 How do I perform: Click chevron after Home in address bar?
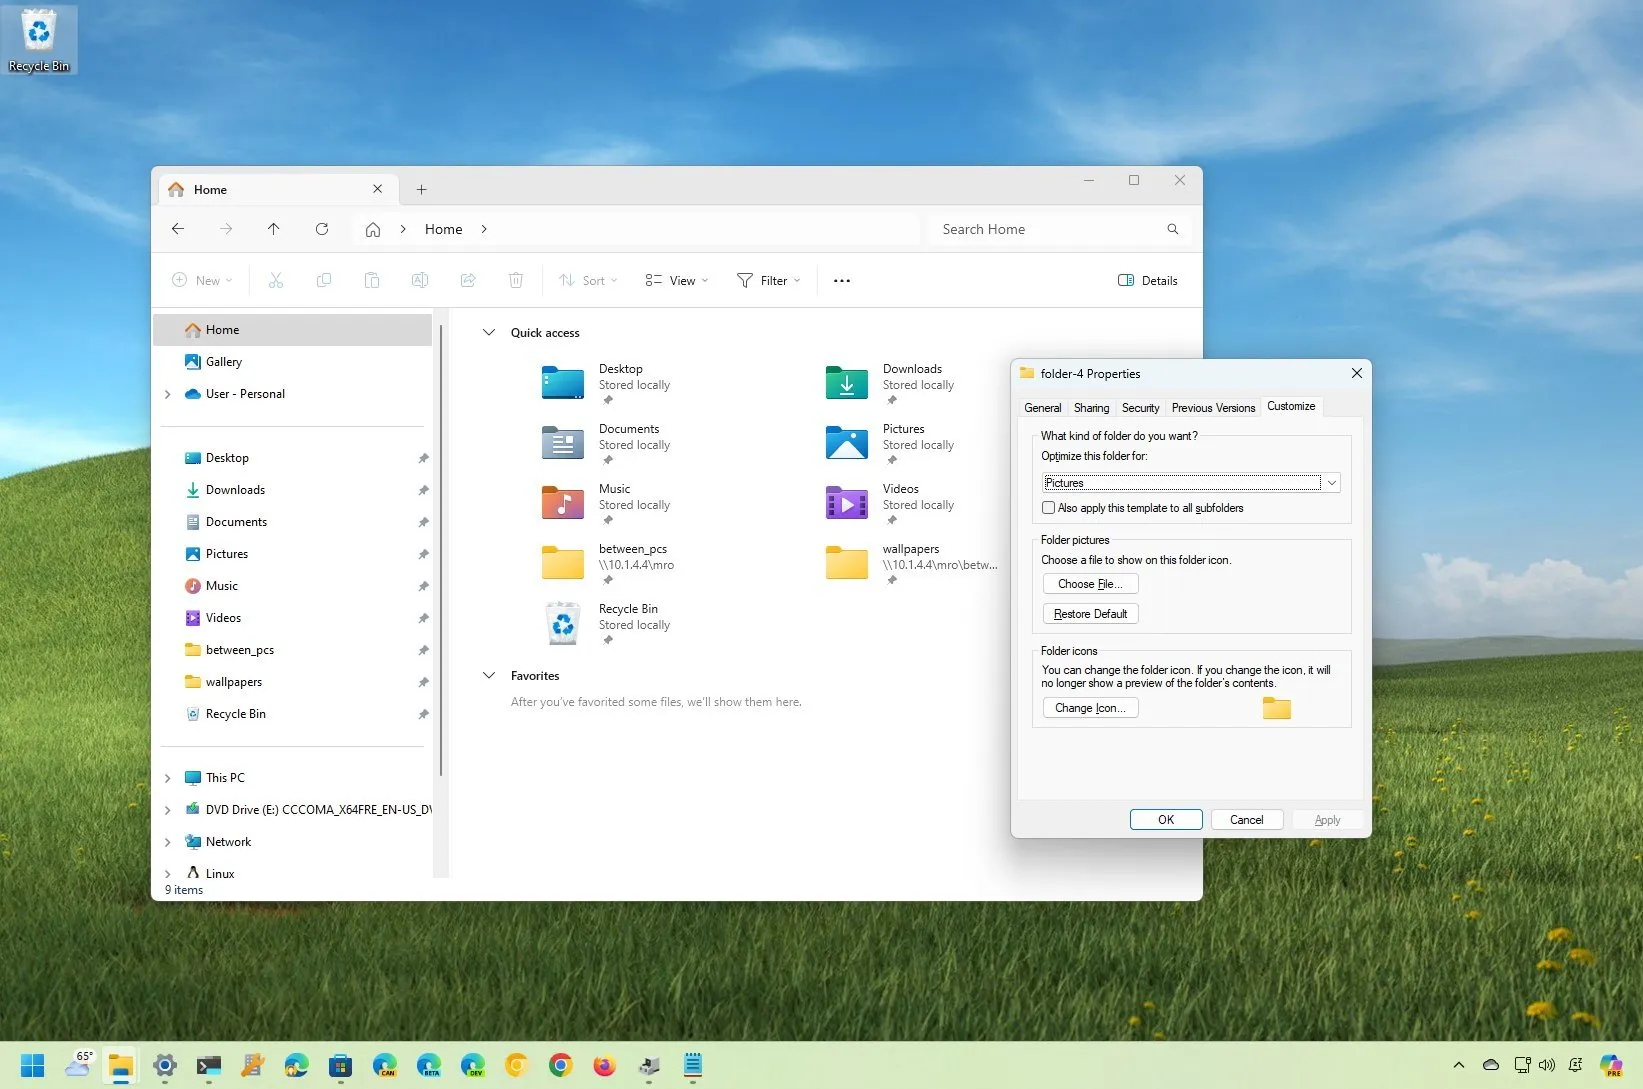pyautogui.click(x=484, y=229)
